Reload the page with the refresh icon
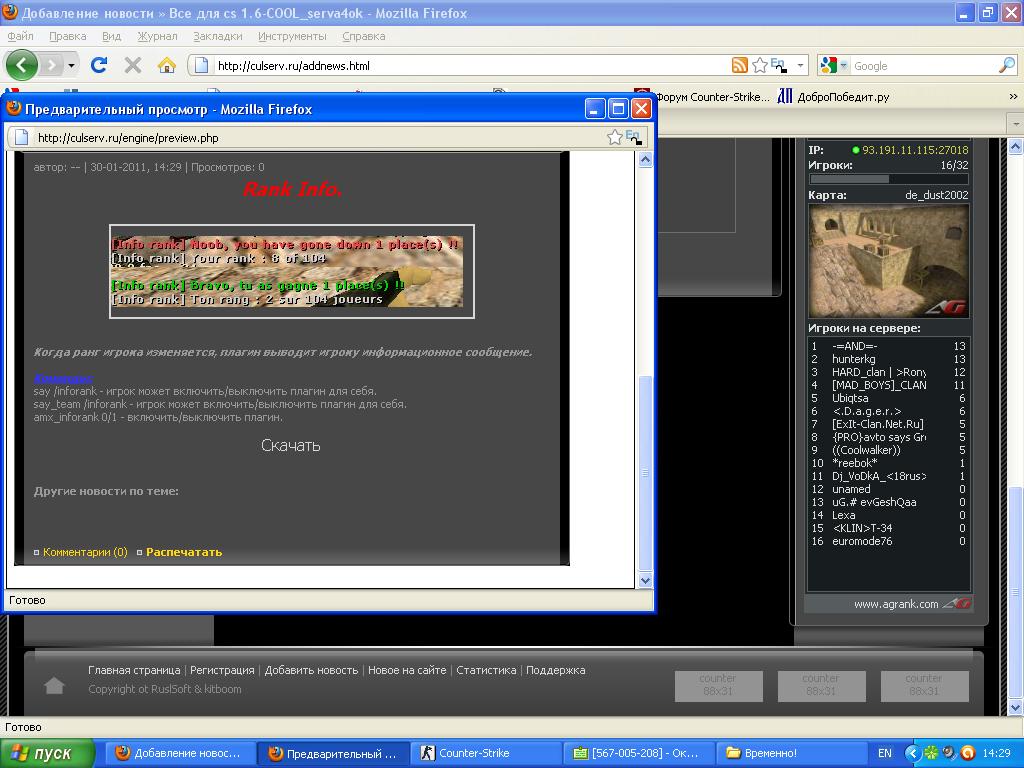This screenshot has width=1024, height=768. (x=98, y=65)
